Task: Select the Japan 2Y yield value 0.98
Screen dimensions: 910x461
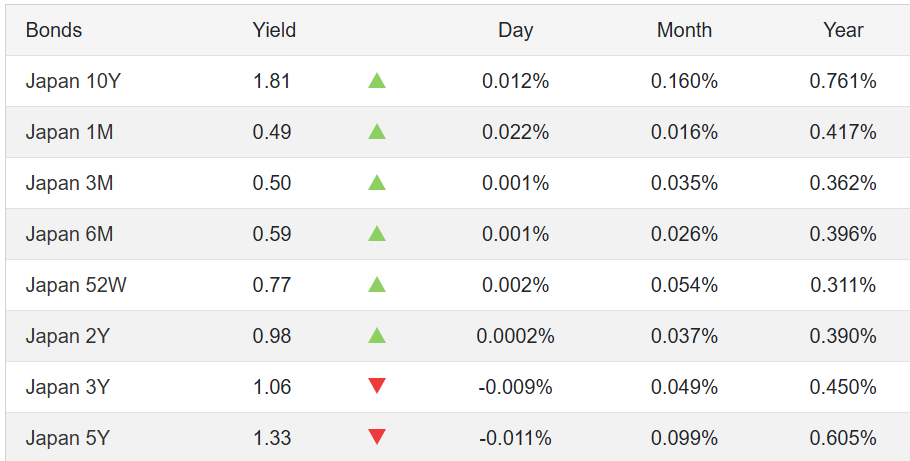Action: pos(272,336)
